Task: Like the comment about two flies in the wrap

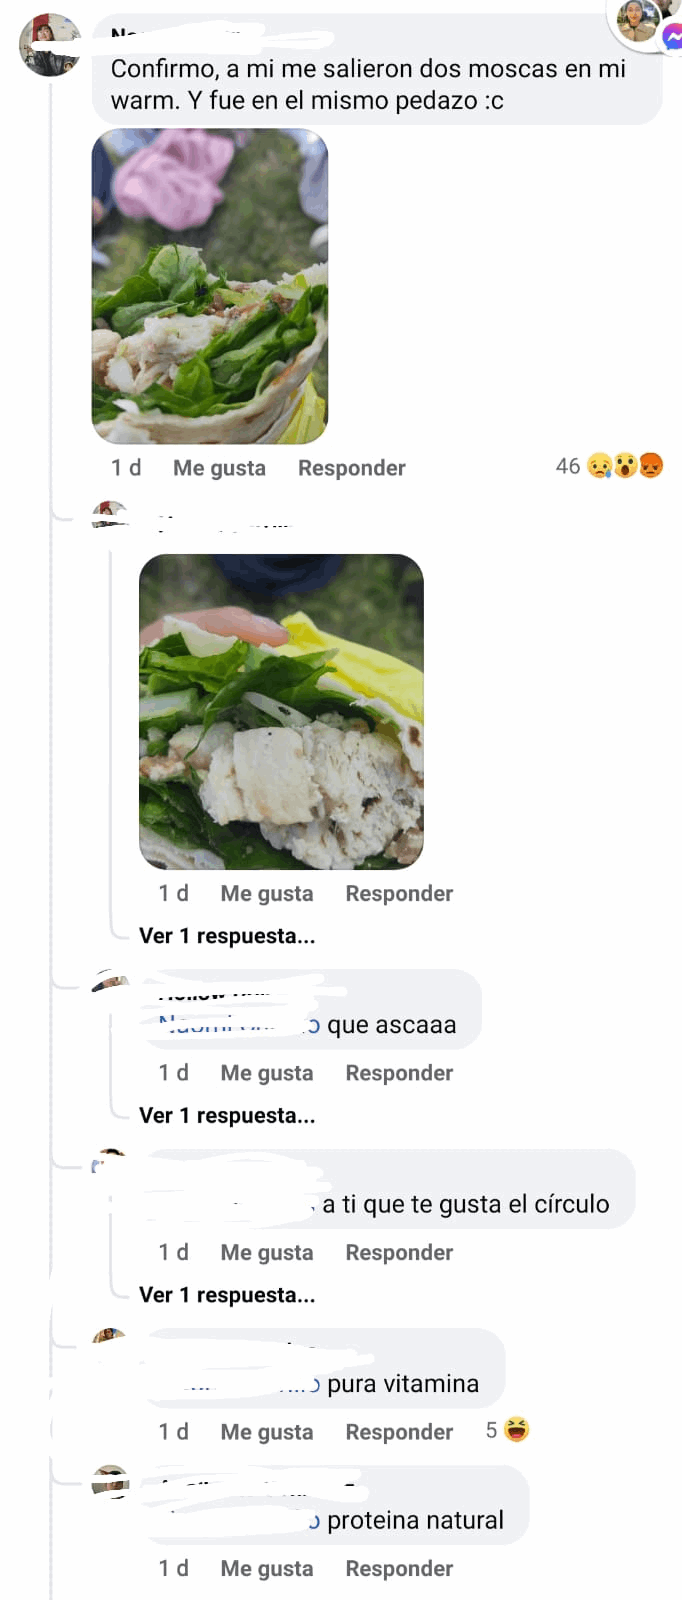Action: (219, 468)
